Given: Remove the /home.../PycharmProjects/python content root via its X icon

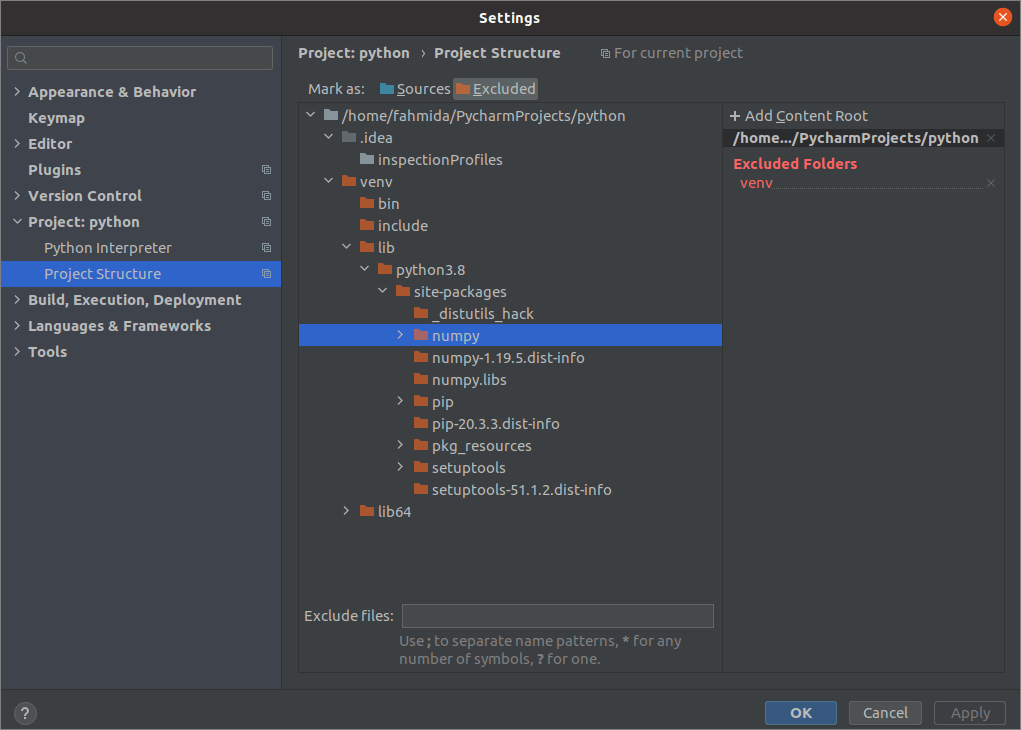Looking at the screenshot, I should coord(989,137).
